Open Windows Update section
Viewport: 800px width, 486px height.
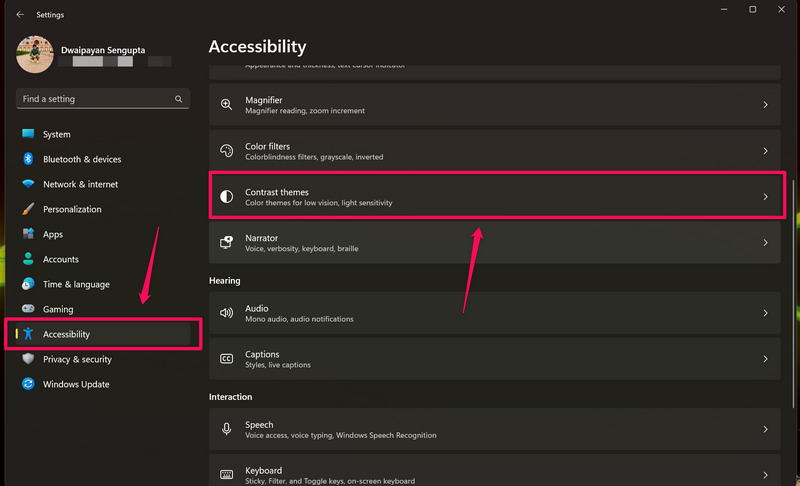(x=76, y=384)
